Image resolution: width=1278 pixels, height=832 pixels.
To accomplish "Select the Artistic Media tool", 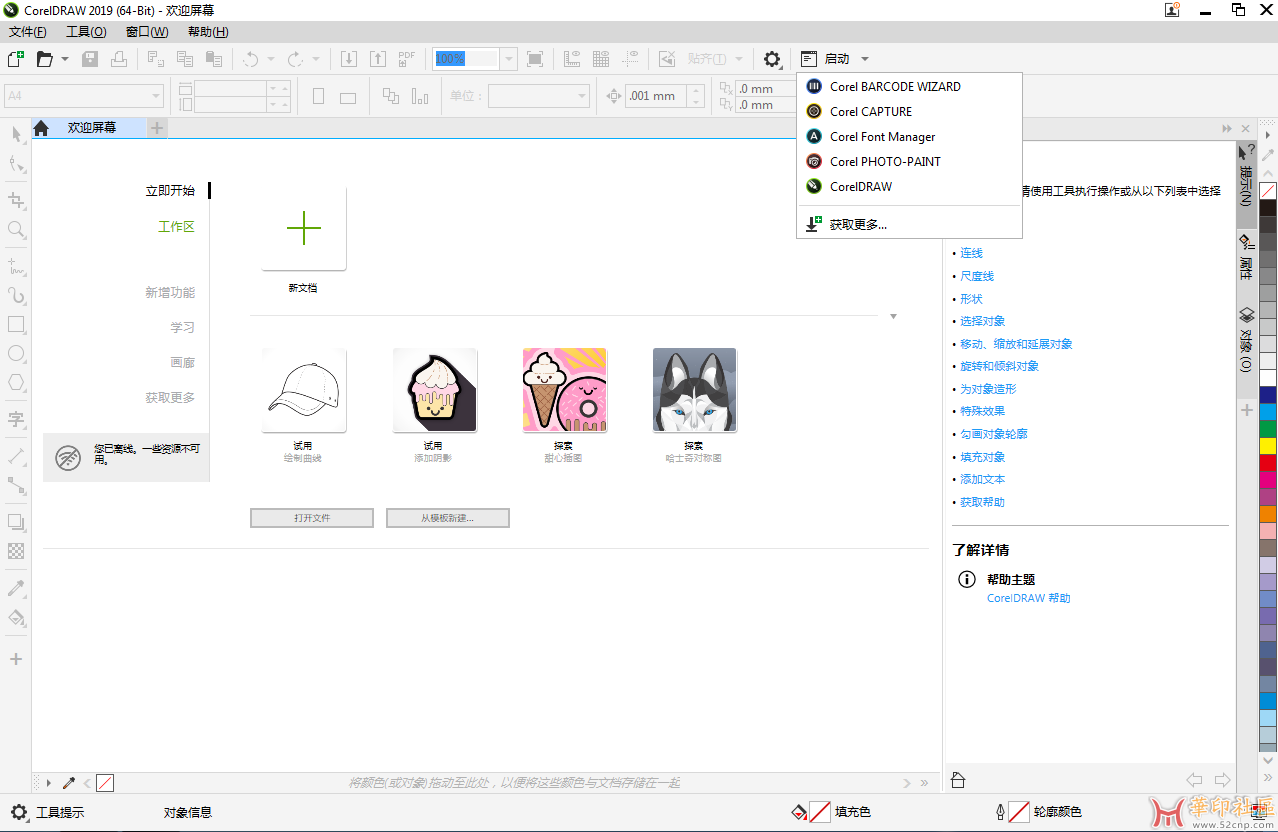I will point(16,295).
